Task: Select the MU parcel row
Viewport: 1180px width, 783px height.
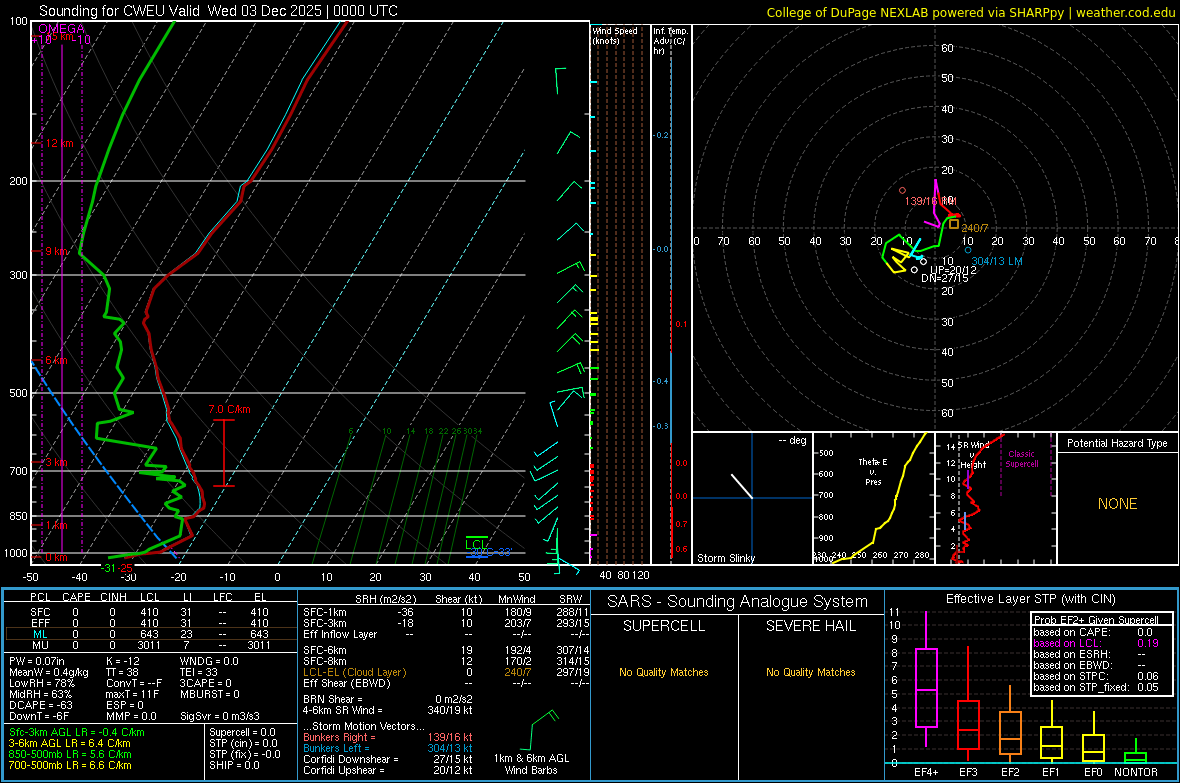Action: click(149, 644)
